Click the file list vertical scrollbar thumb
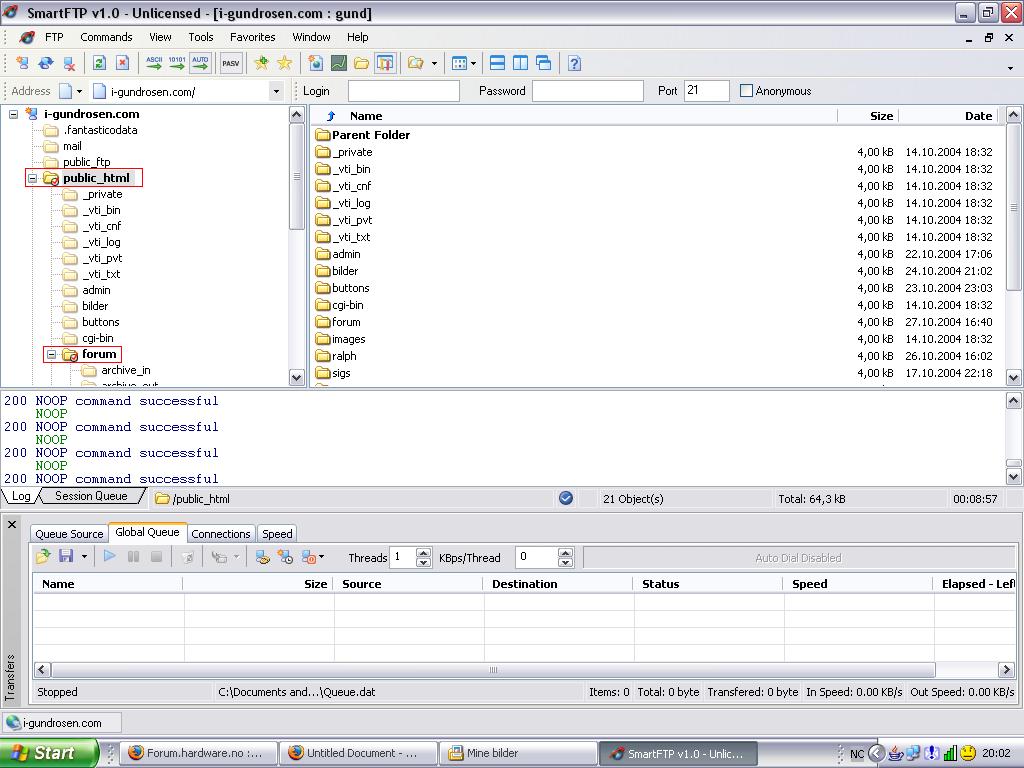Viewport: 1024px width, 768px height. tap(1014, 206)
